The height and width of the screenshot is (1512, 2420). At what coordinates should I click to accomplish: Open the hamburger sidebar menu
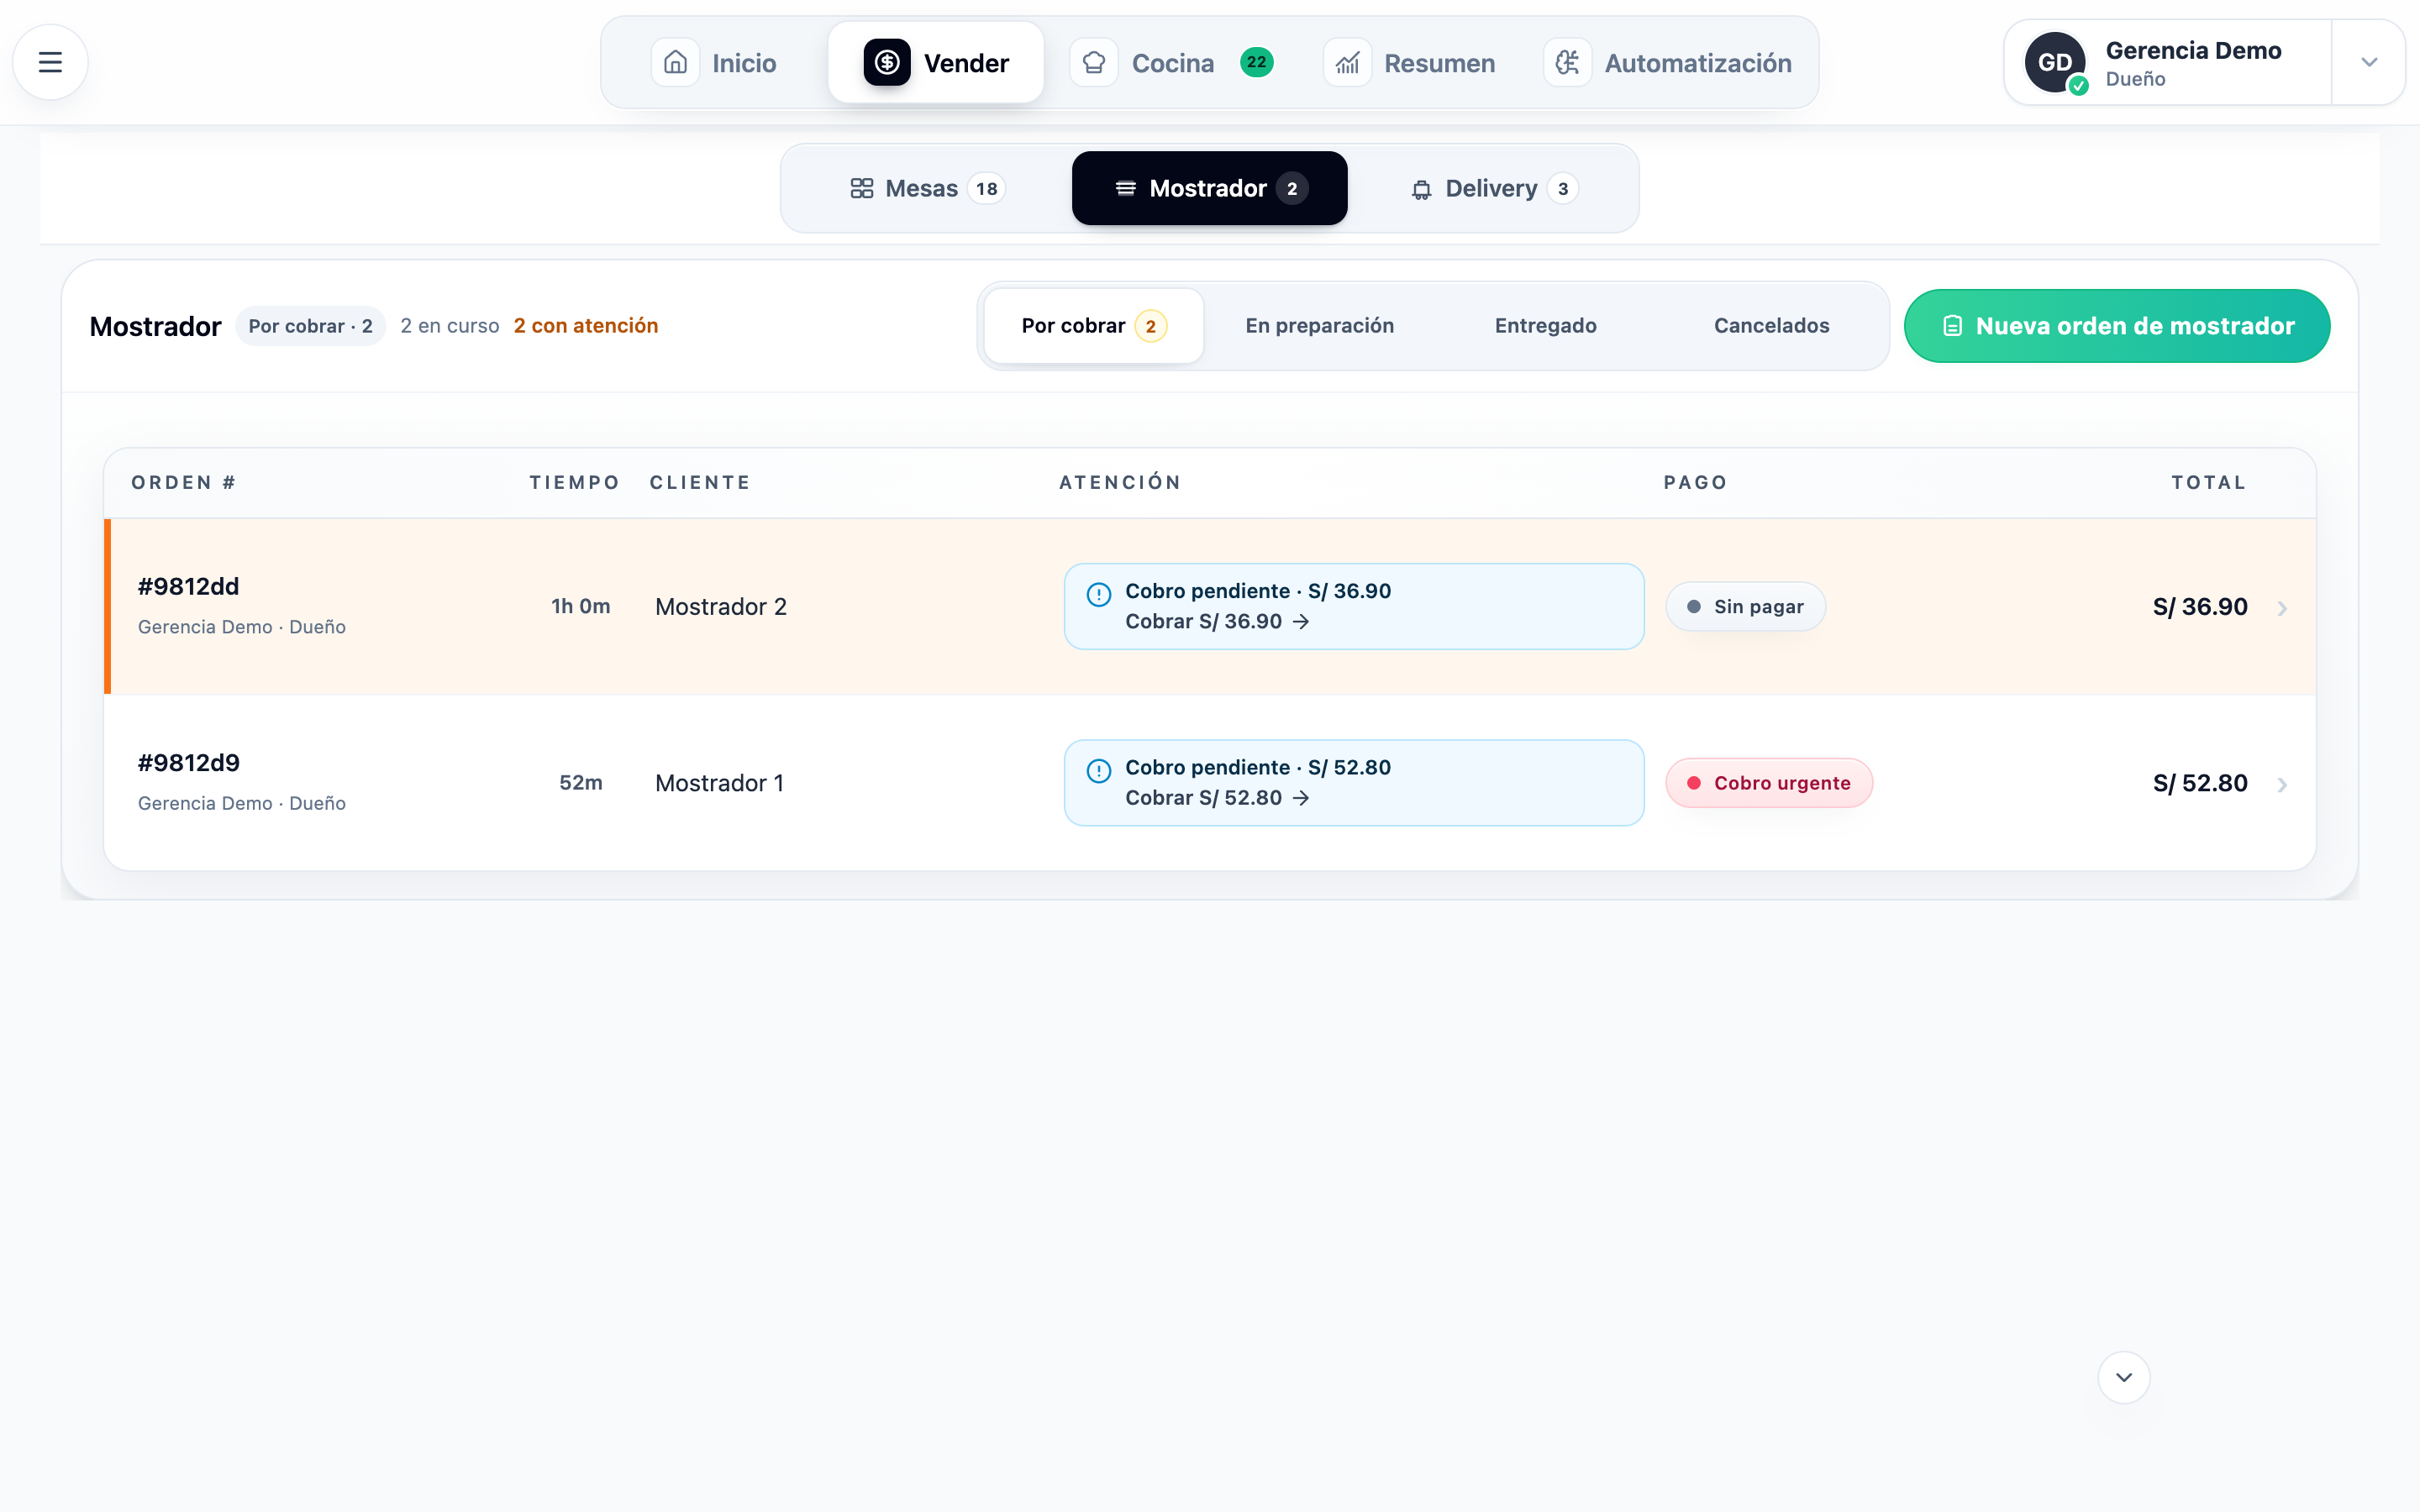tap(50, 62)
